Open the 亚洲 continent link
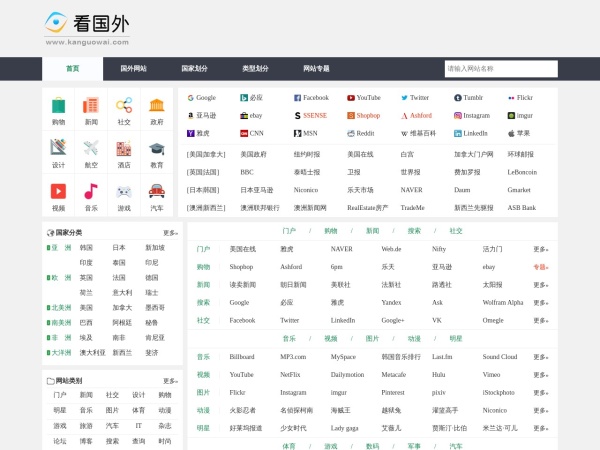600x450 pixels. [x=61, y=248]
